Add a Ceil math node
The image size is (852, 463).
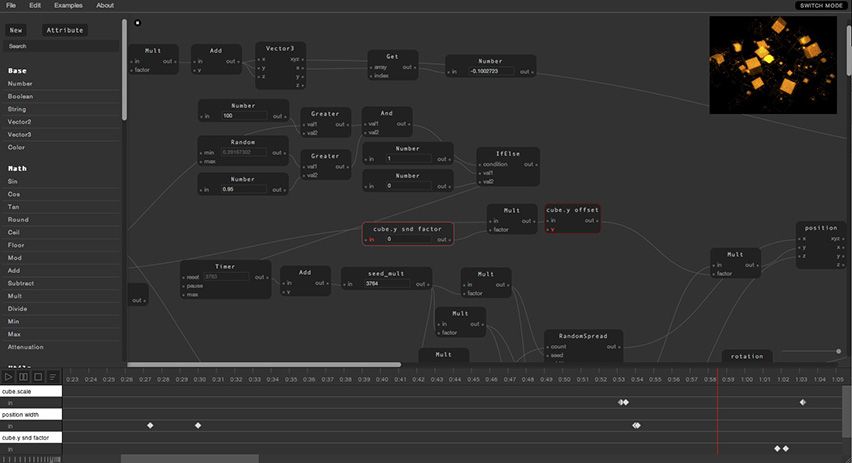click(61, 232)
